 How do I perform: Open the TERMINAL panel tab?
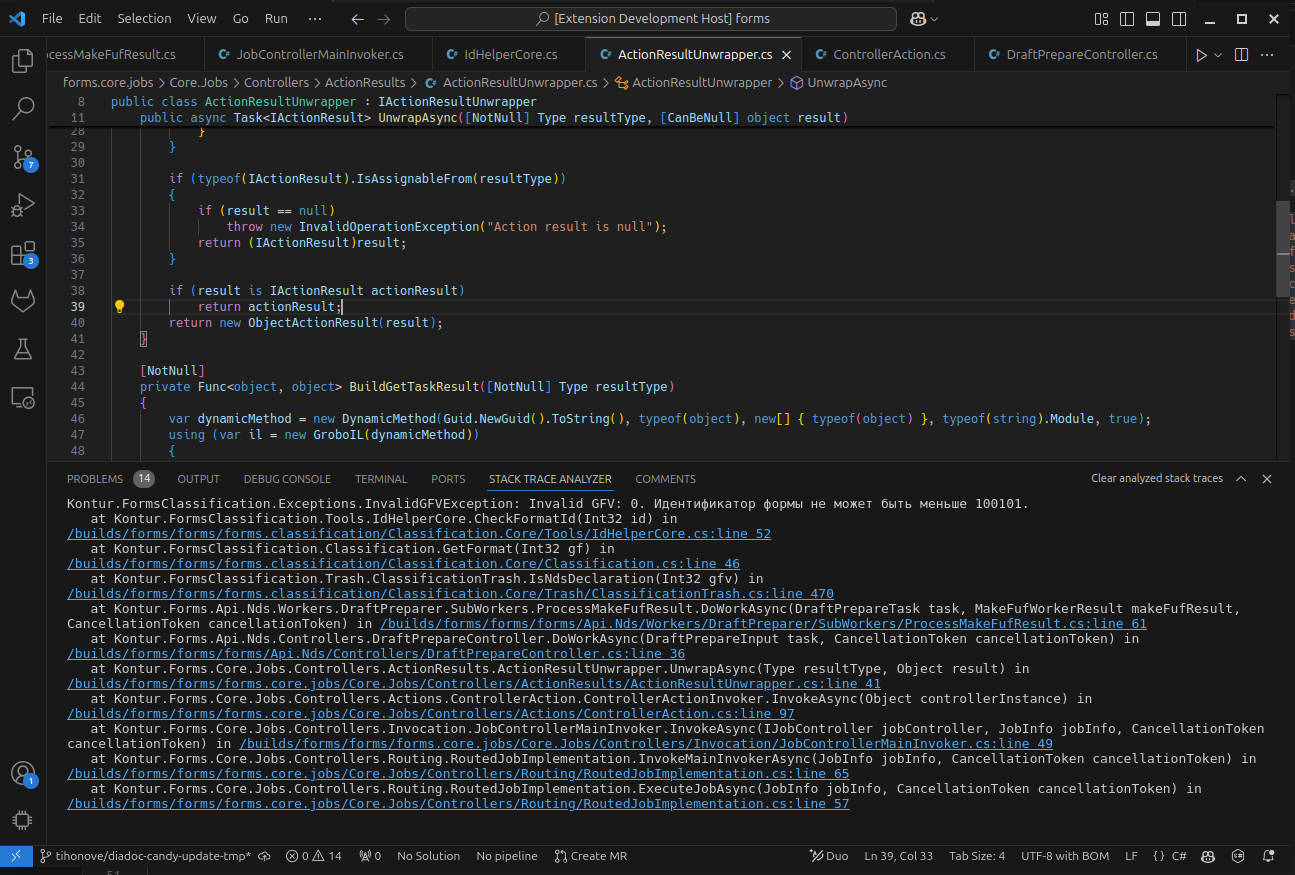(x=381, y=479)
